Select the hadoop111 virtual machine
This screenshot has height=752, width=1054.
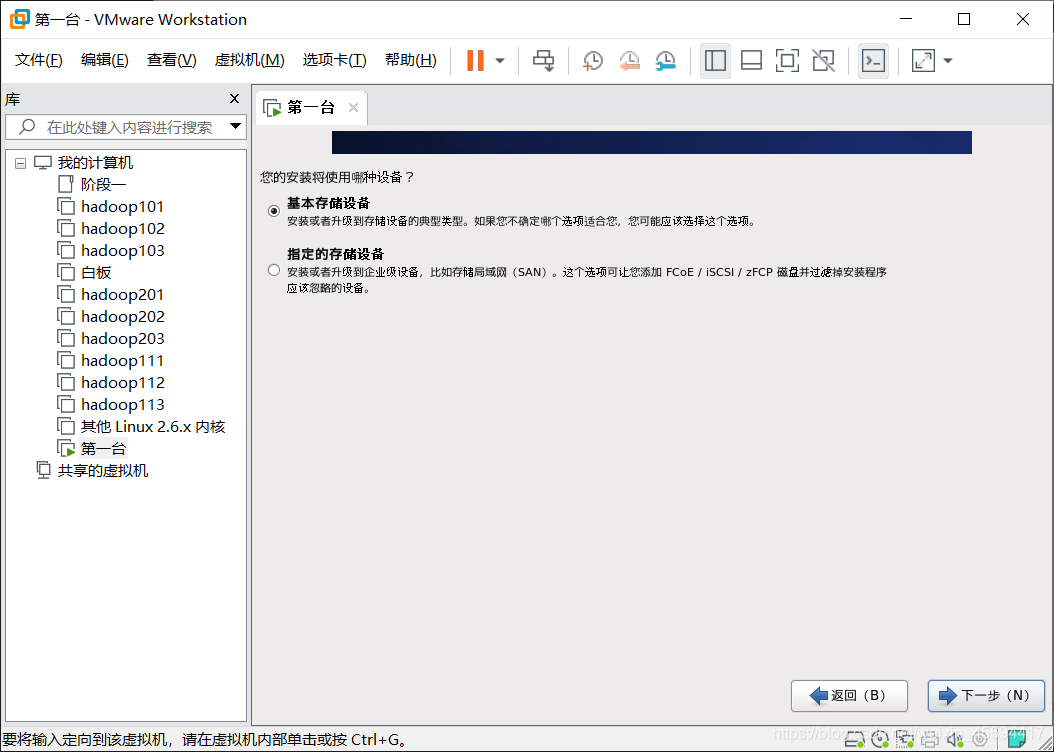[x=122, y=361]
